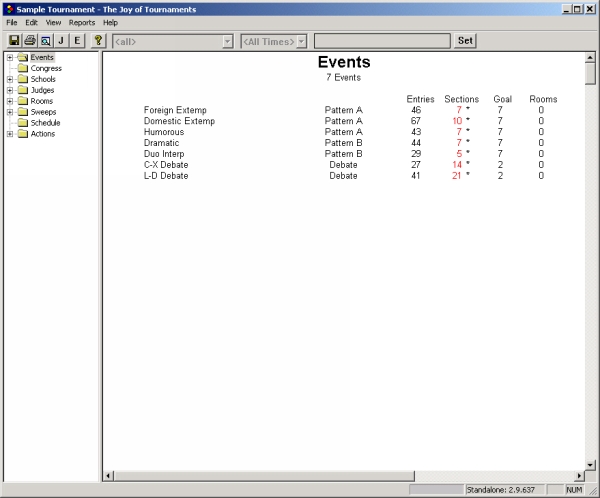The image size is (600, 498).
Task: Click the Save disk icon in toolbar
Action: pyautogui.click(x=14, y=41)
